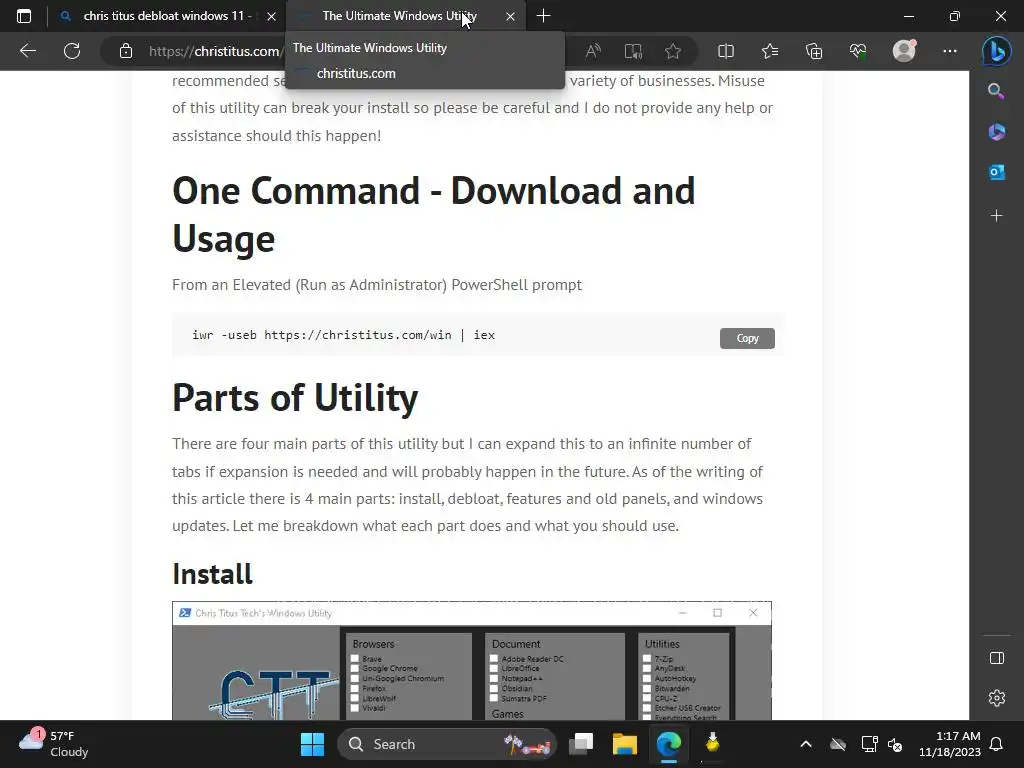Open the tab actions menu icon
The image size is (1024, 768).
(x=24, y=16)
